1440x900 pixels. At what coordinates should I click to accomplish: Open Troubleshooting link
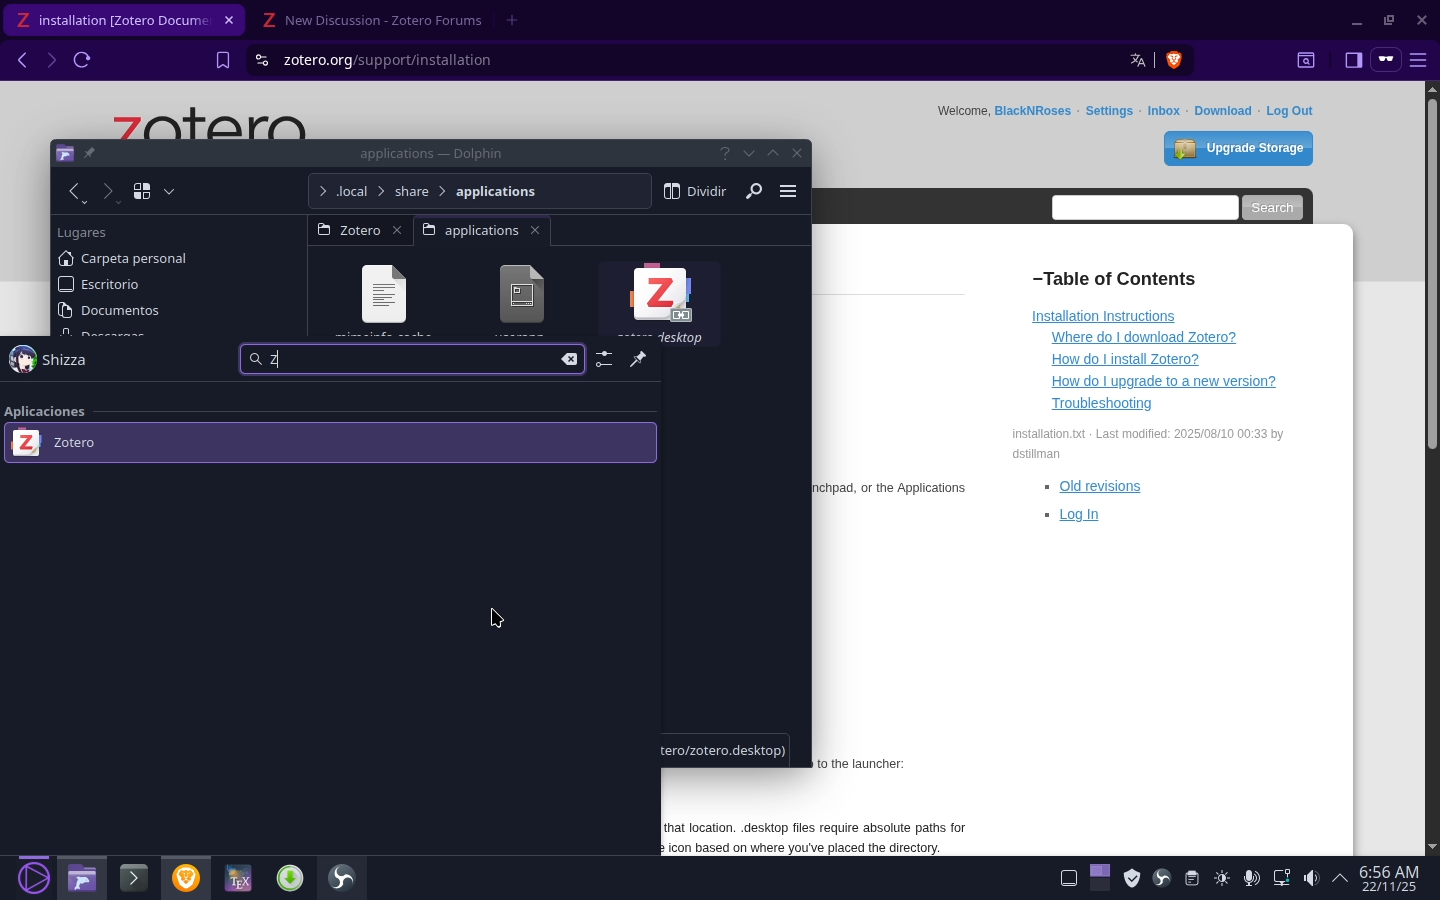pos(1102,404)
